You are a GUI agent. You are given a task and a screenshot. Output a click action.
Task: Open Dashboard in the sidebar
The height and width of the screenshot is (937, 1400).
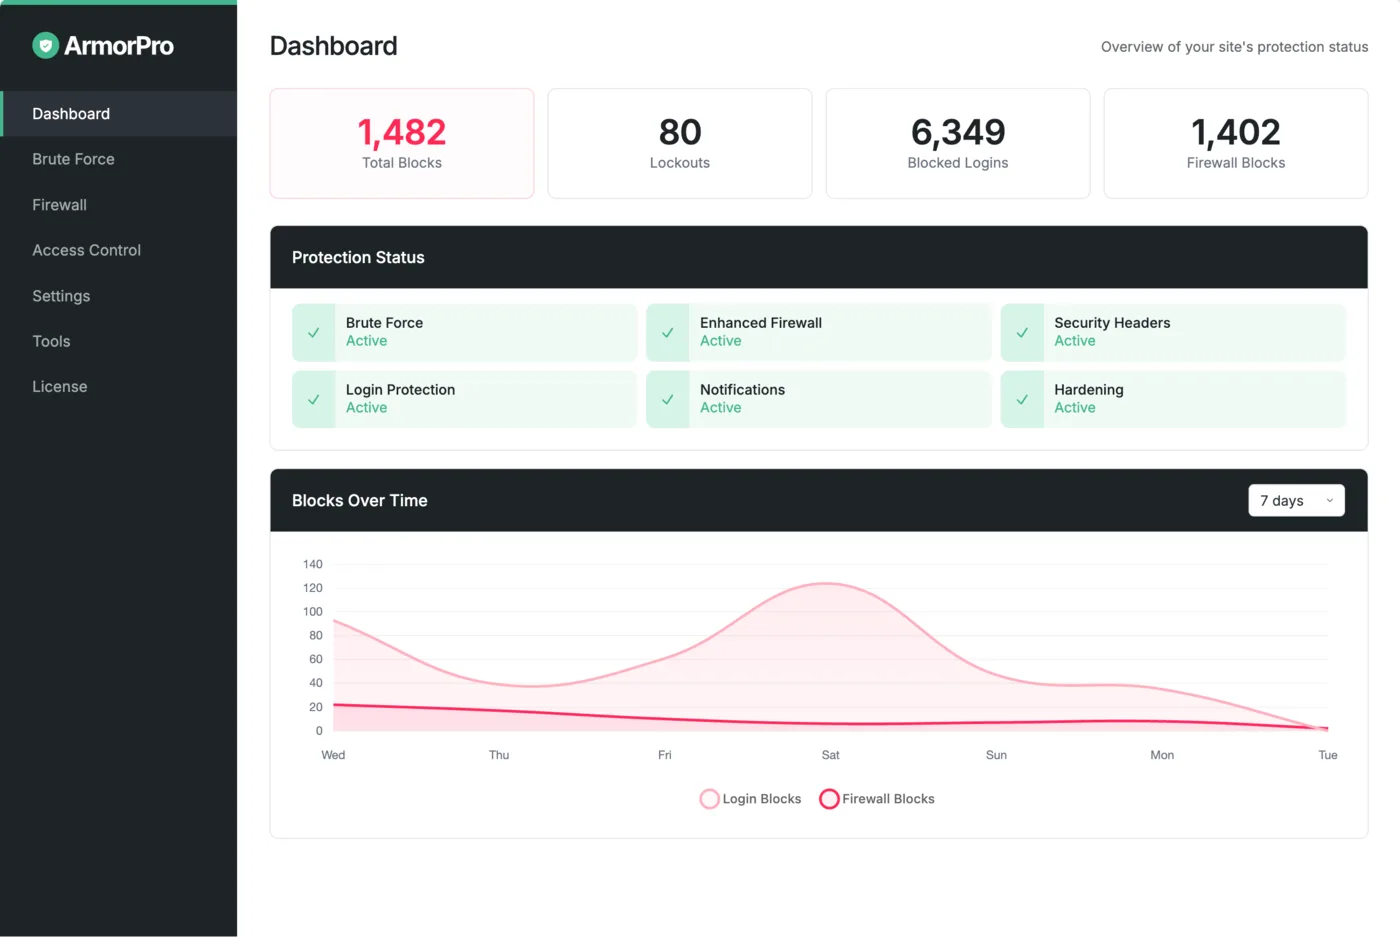pos(119,114)
